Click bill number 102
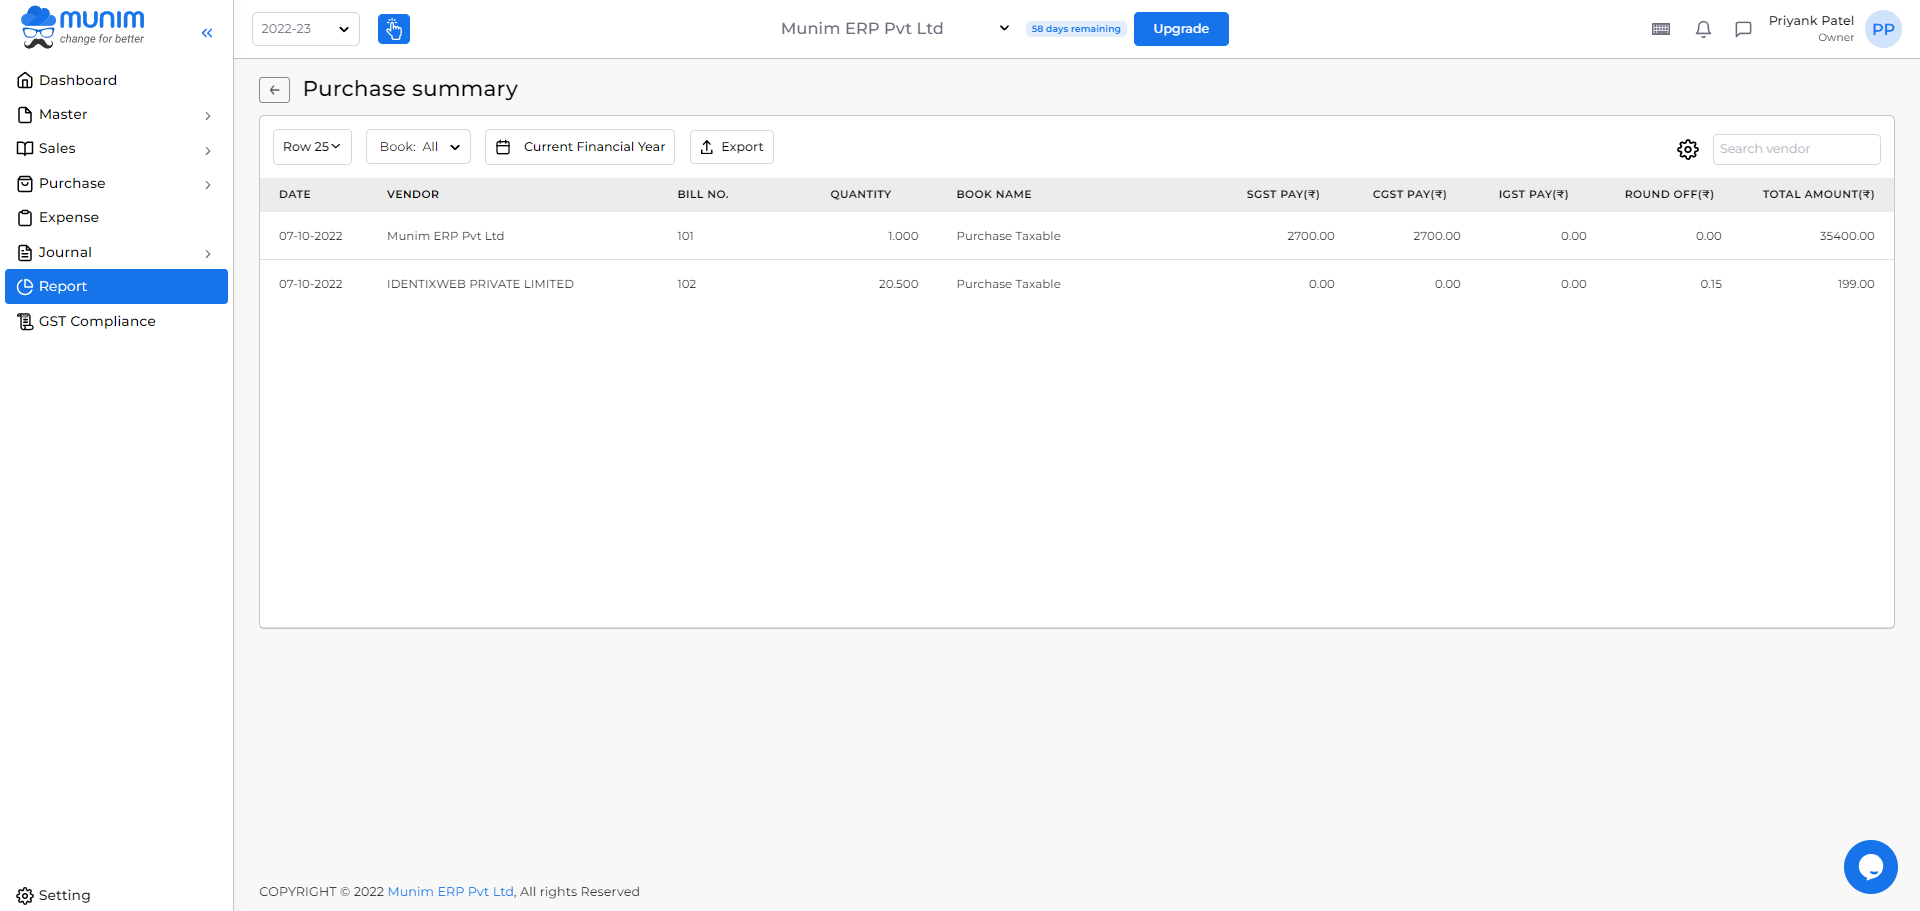Image resolution: width=1920 pixels, height=911 pixels. 686,285
